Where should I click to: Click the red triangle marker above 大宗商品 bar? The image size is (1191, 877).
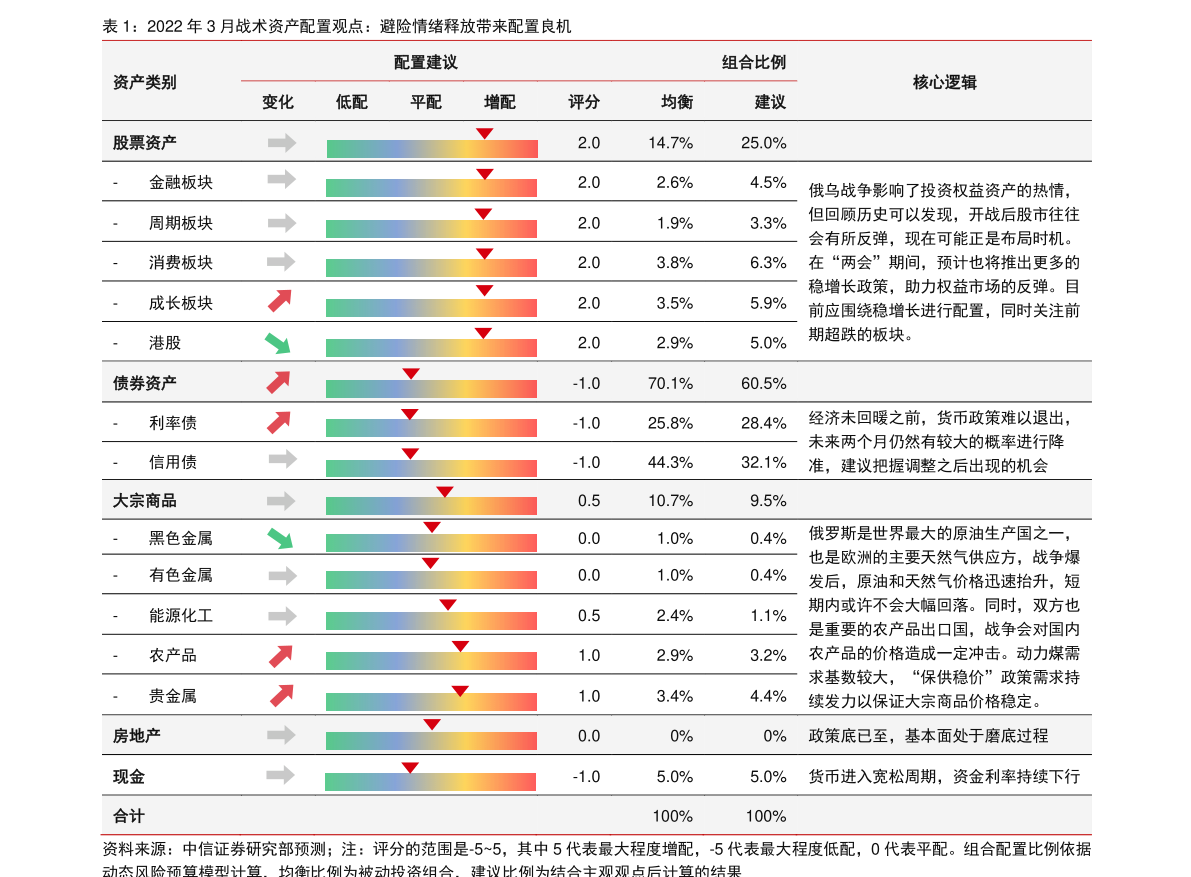click(x=444, y=490)
